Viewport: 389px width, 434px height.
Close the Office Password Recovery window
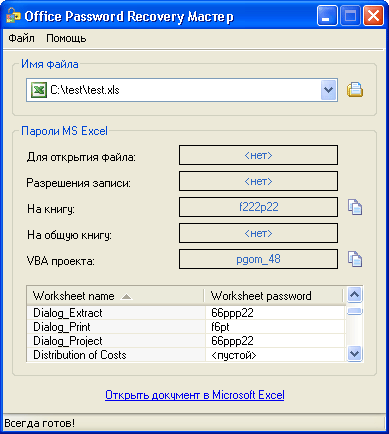click(x=373, y=16)
